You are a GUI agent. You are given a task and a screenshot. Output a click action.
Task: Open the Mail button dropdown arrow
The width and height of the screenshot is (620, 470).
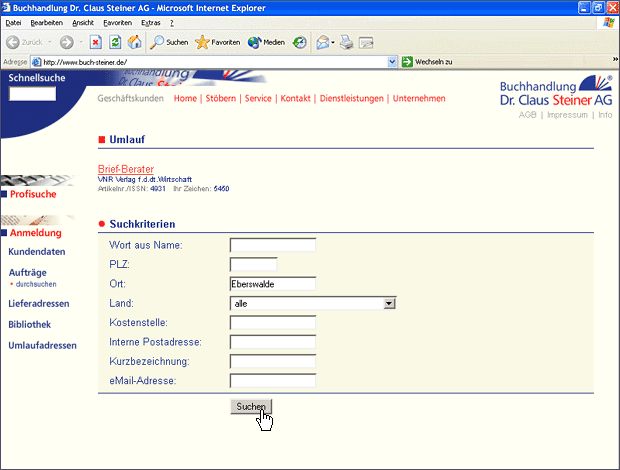[333, 42]
